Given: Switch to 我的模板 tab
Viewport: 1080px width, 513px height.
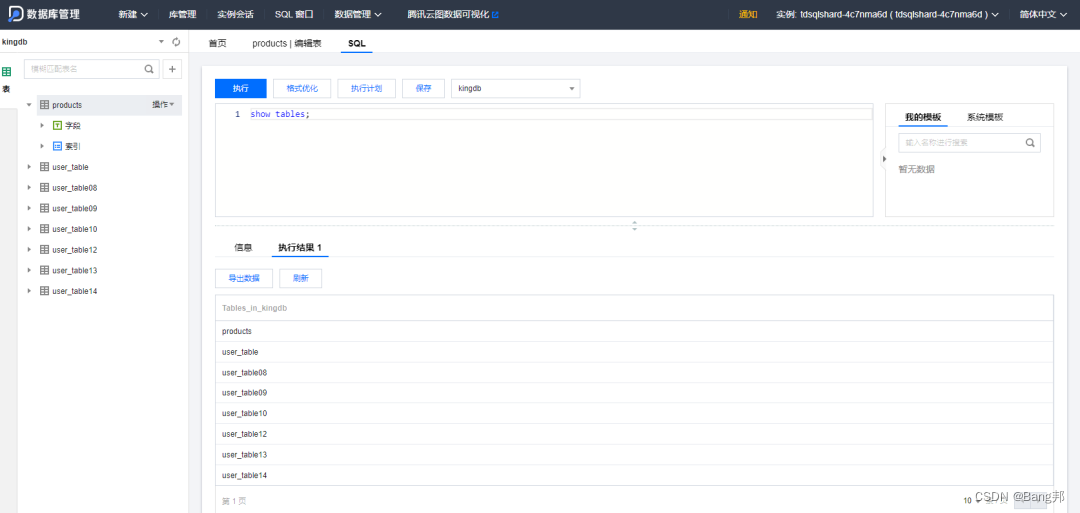Looking at the screenshot, I should pyautogui.click(x=923, y=117).
